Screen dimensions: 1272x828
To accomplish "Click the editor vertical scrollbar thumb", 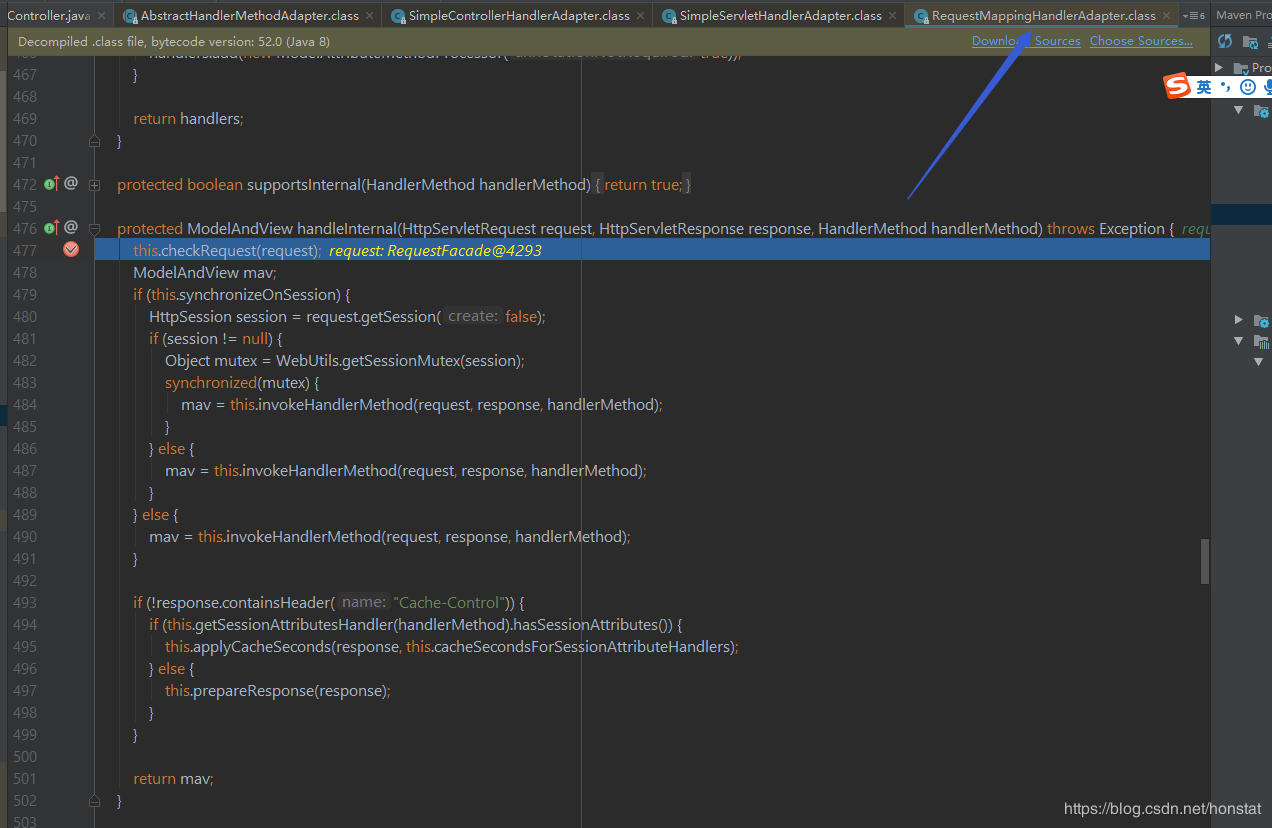I will tap(1205, 561).
